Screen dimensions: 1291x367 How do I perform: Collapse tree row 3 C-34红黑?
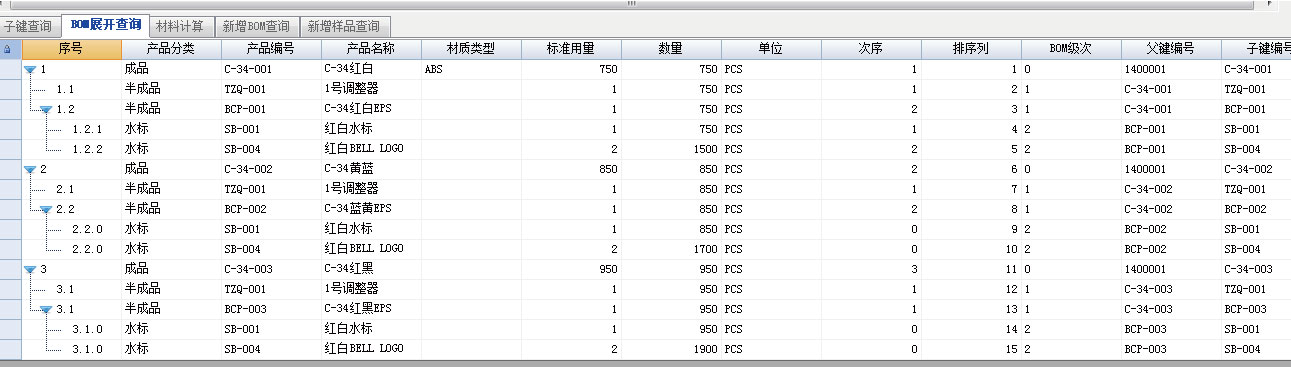coord(29,270)
